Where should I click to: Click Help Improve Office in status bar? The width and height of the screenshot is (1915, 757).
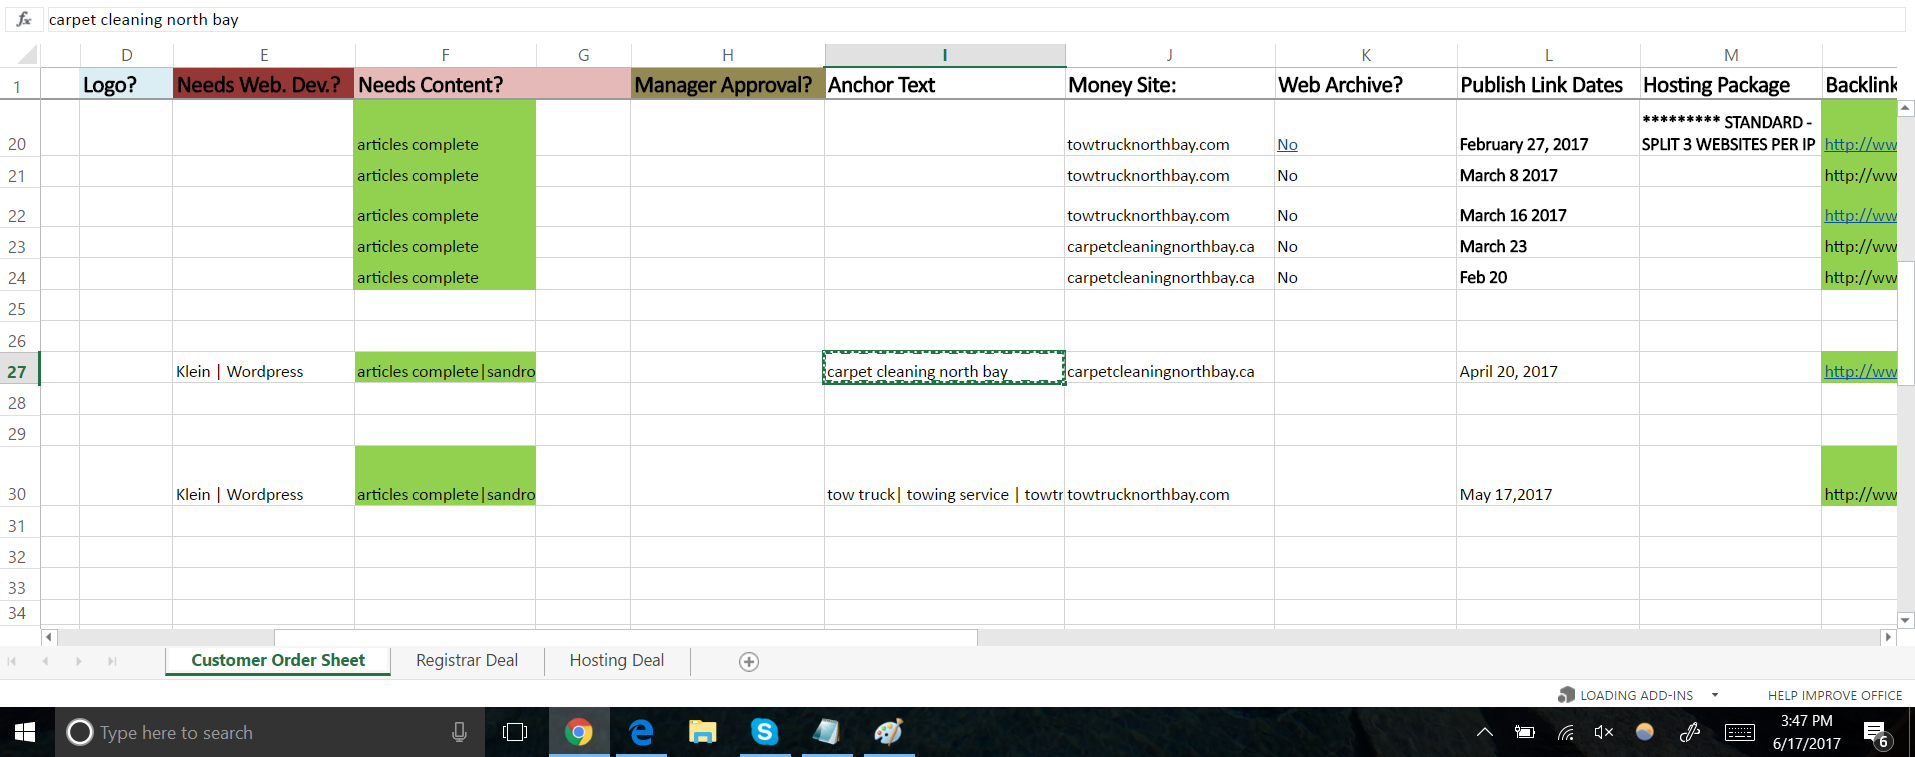point(1834,695)
